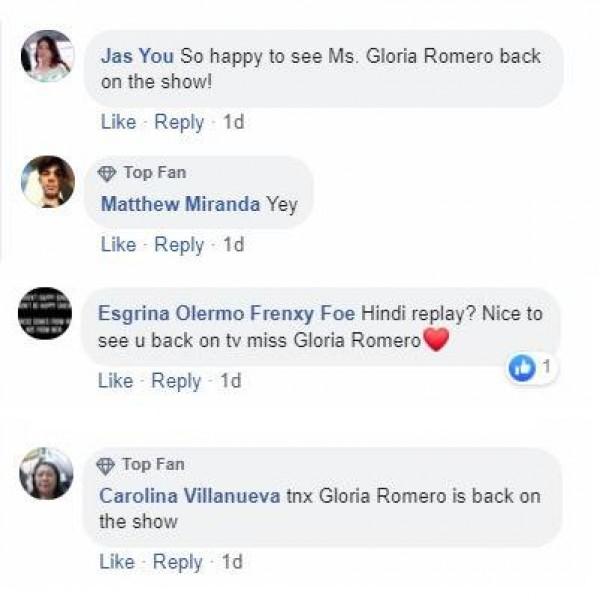Image resolution: width=600 pixels, height=600 pixels.
Task: Click Esgrina Olermo Frenxy Foe's dark avatar
Action: (45, 313)
